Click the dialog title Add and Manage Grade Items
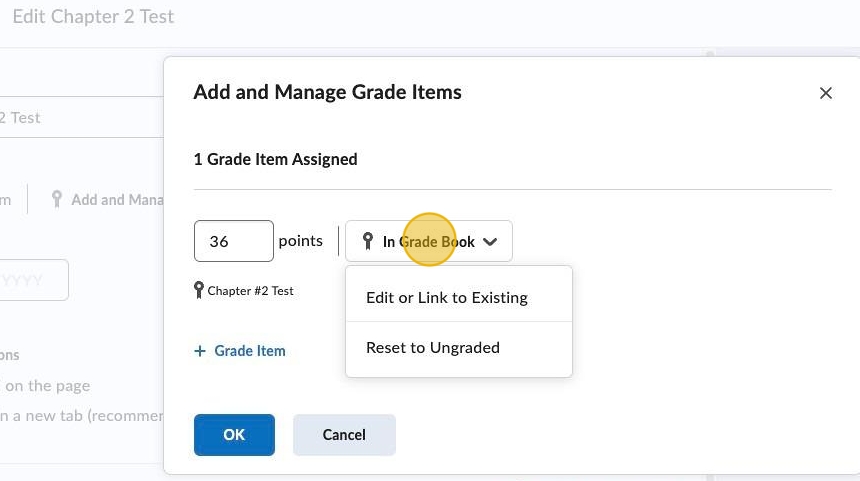 tap(327, 92)
